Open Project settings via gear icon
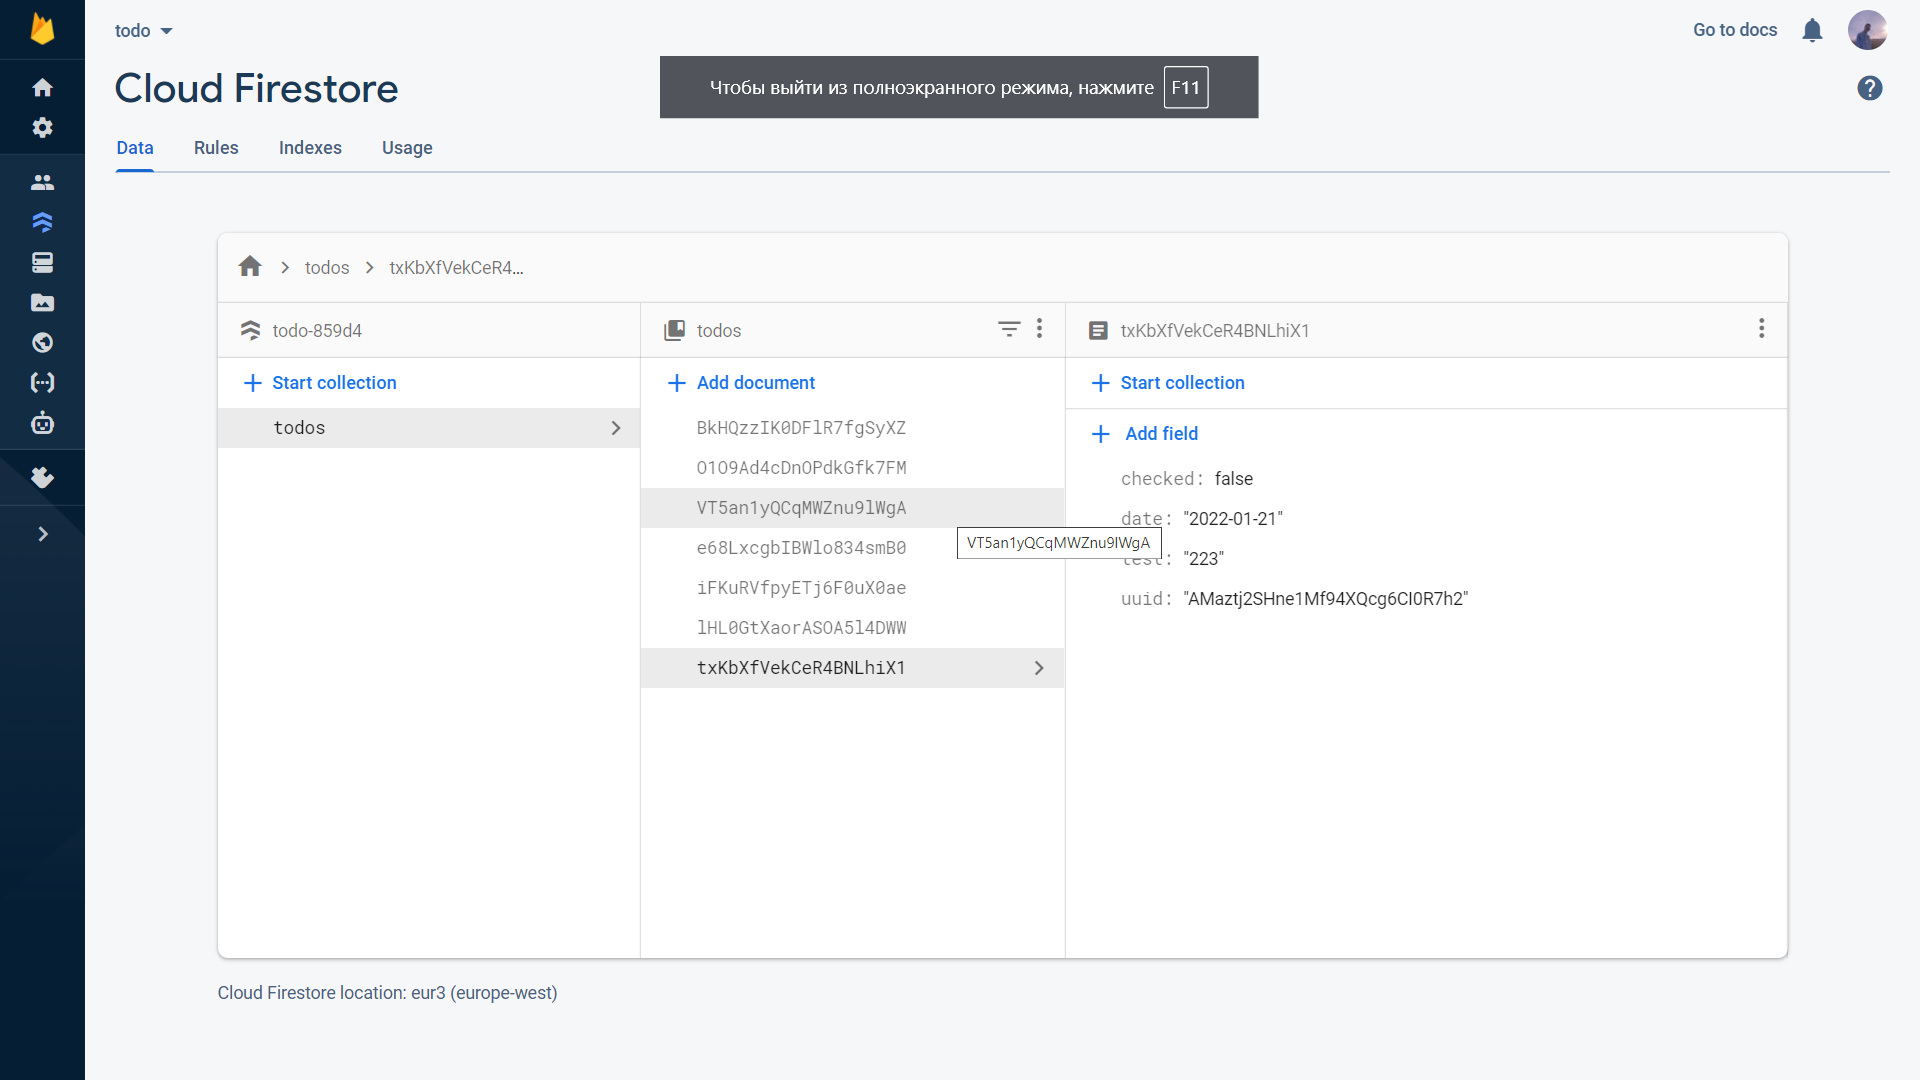Image resolution: width=1920 pixels, height=1080 pixels. click(42, 127)
